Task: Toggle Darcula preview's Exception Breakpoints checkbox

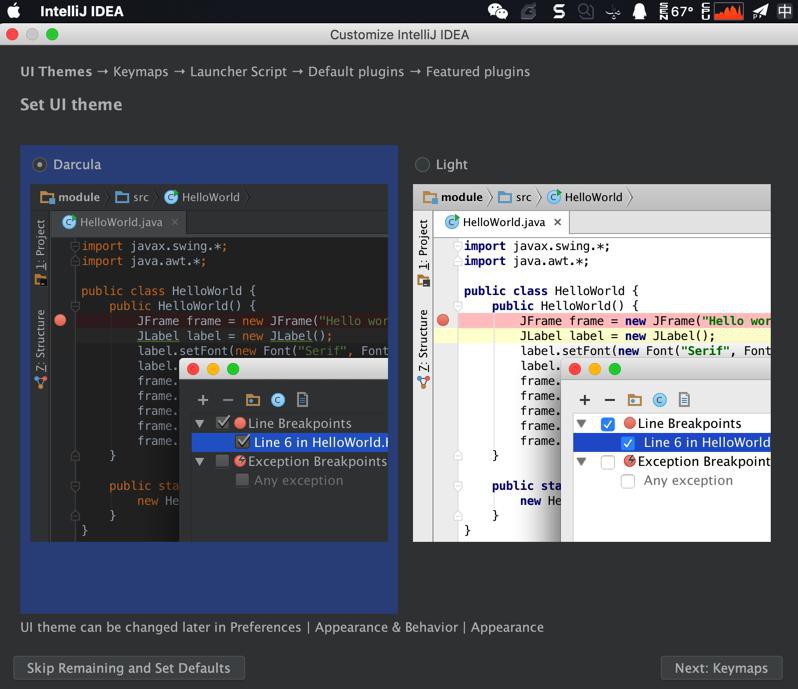Action: coord(222,461)
